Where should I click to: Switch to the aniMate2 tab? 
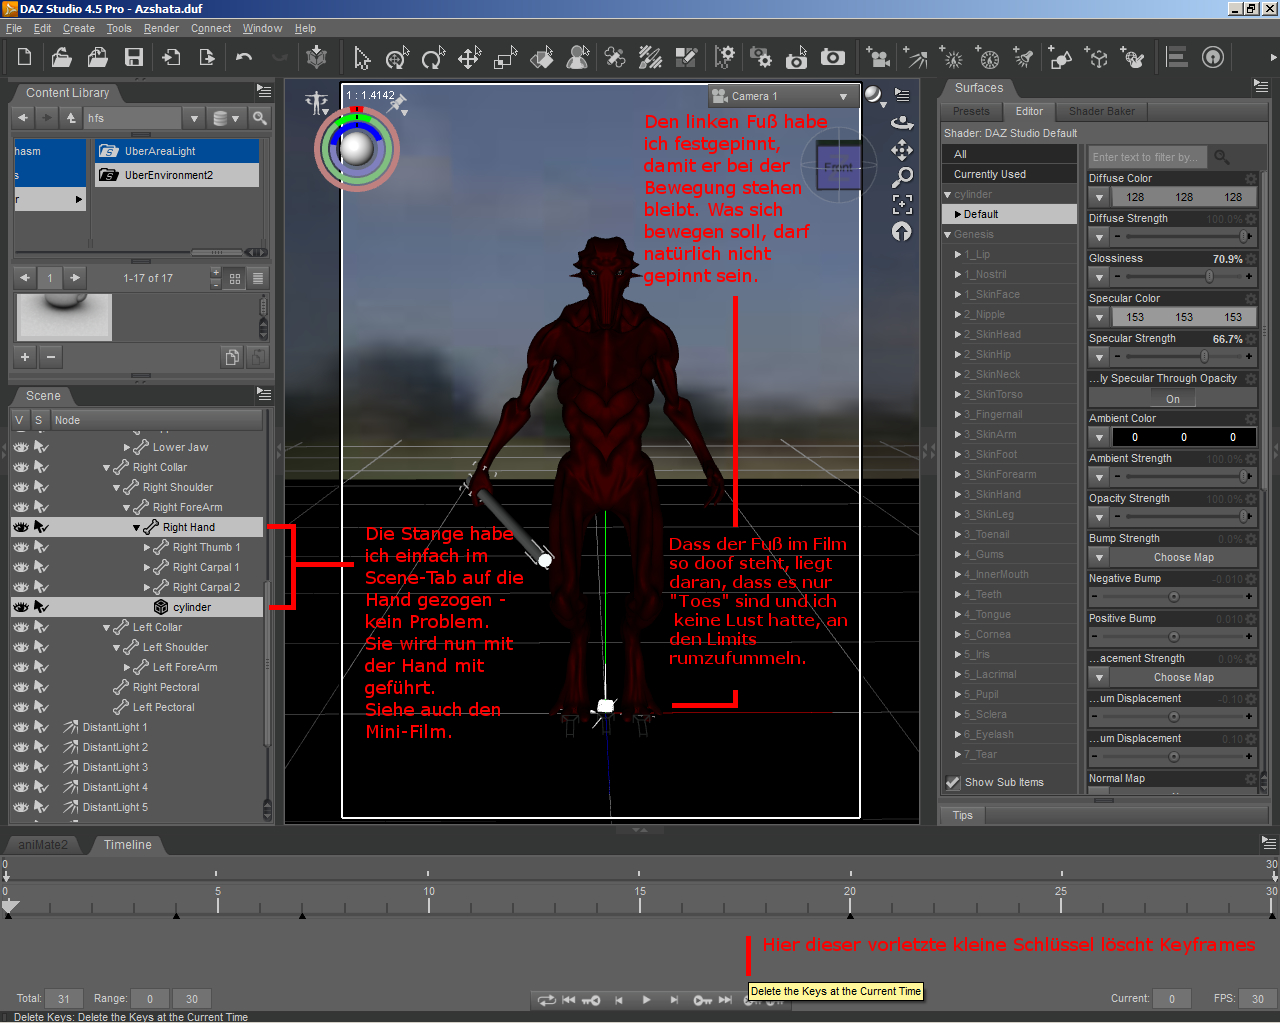click(x=43, y=845)
